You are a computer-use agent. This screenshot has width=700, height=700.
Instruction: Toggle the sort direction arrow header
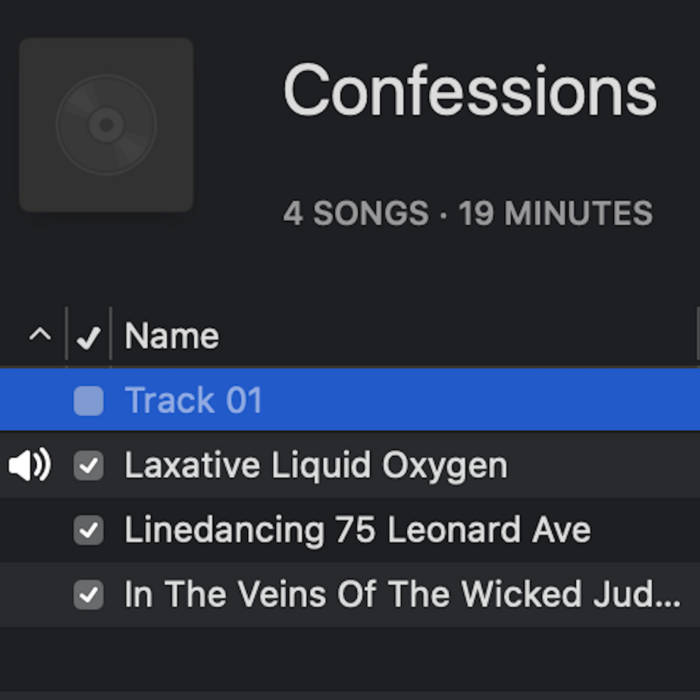[x=40, y=335]
